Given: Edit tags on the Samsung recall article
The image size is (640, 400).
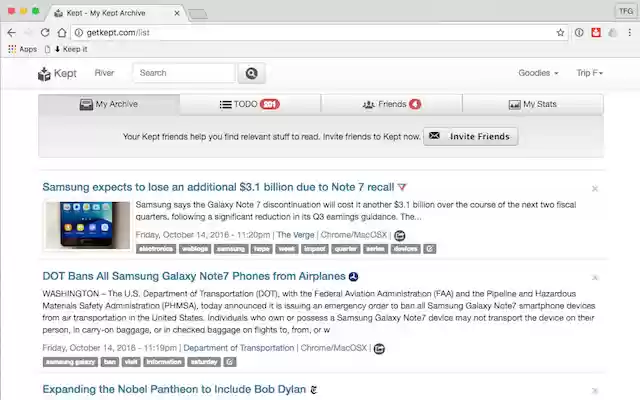Looking at the screenshot, I should click(x=429, y=249).
